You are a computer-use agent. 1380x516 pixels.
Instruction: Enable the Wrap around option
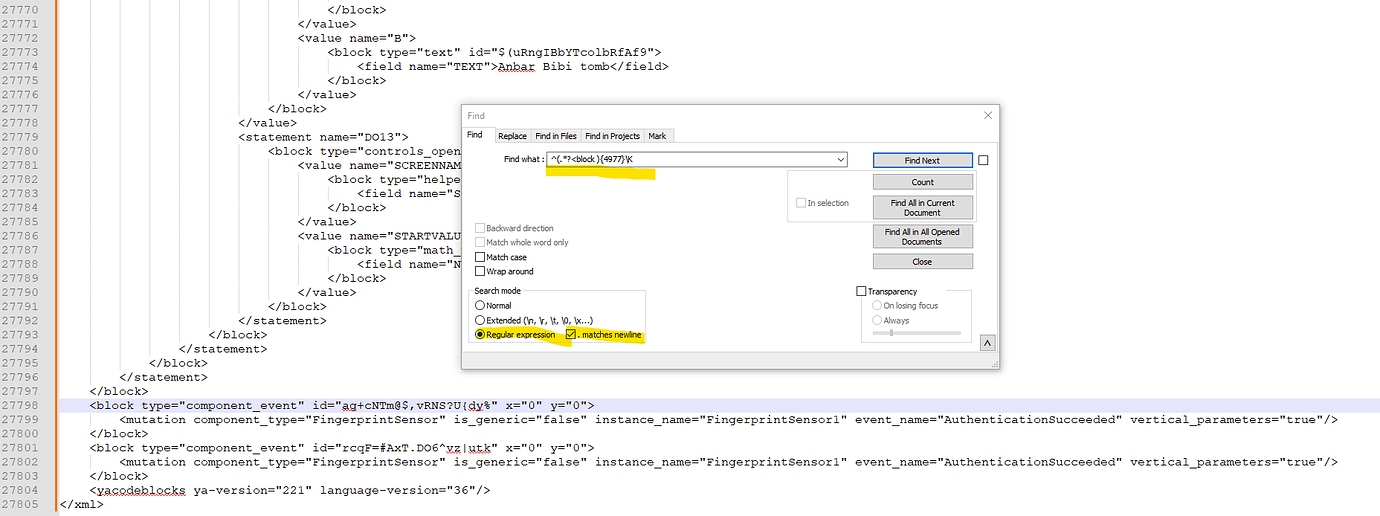point(480,271)
